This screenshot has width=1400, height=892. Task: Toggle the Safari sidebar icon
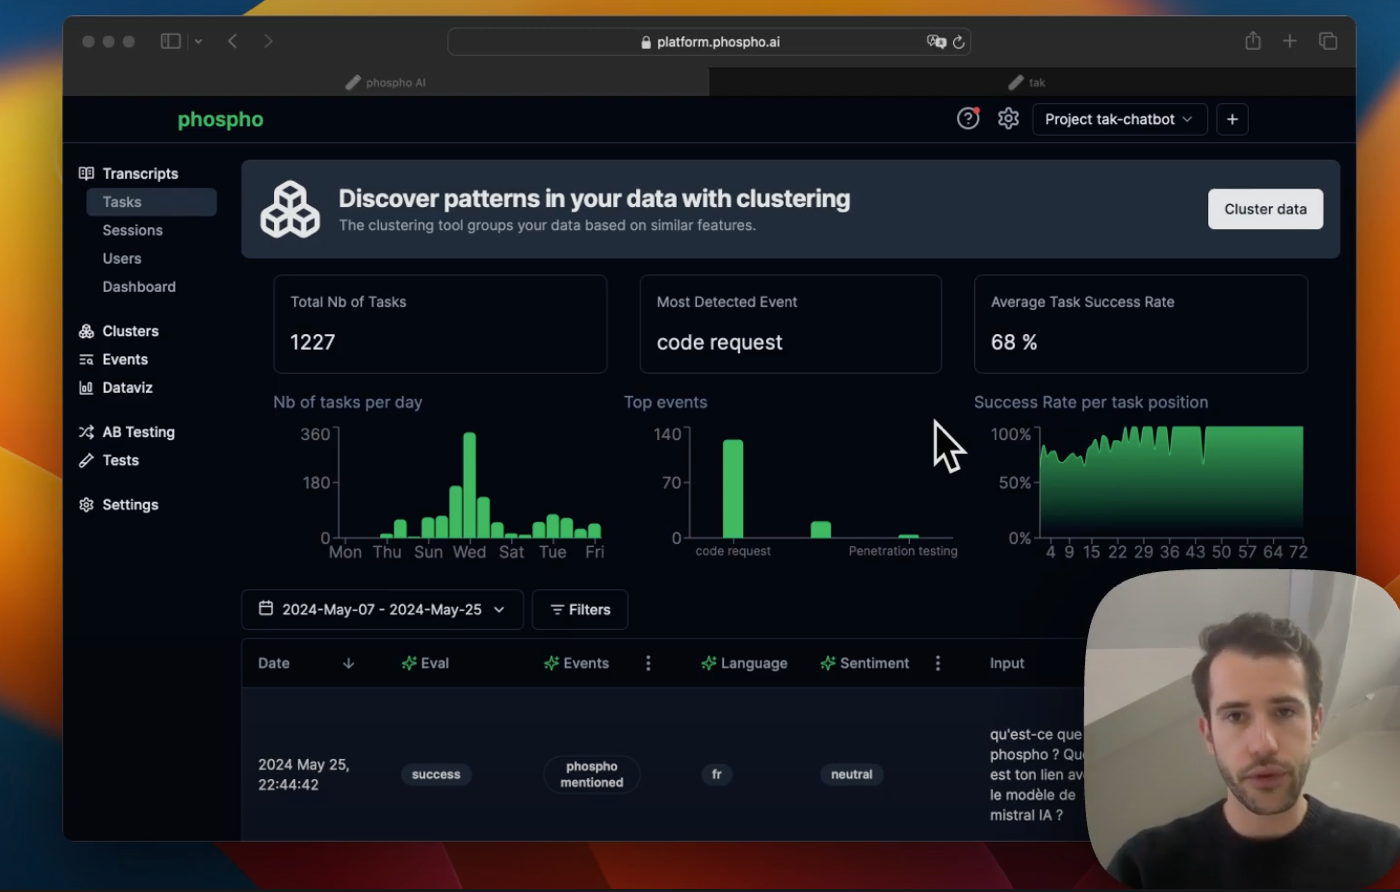(171, 41)
